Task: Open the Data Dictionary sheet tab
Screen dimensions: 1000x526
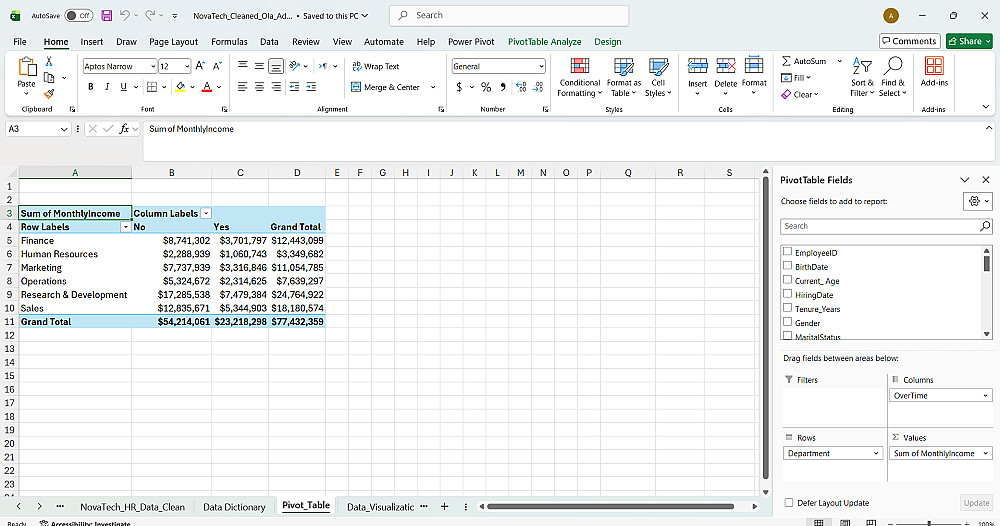Action: 234,507
